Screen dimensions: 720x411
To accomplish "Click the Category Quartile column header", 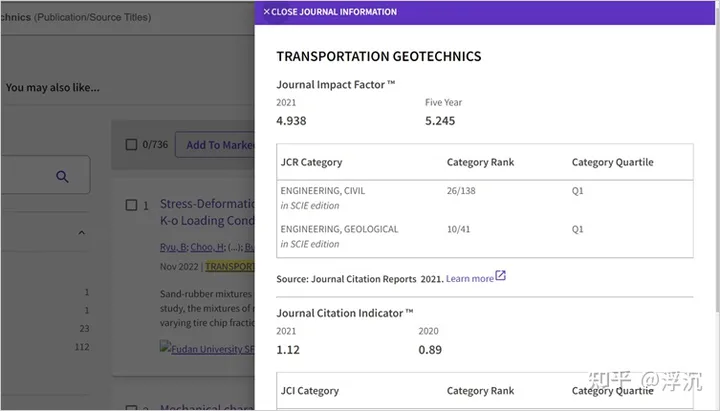I will coord(612,162).
